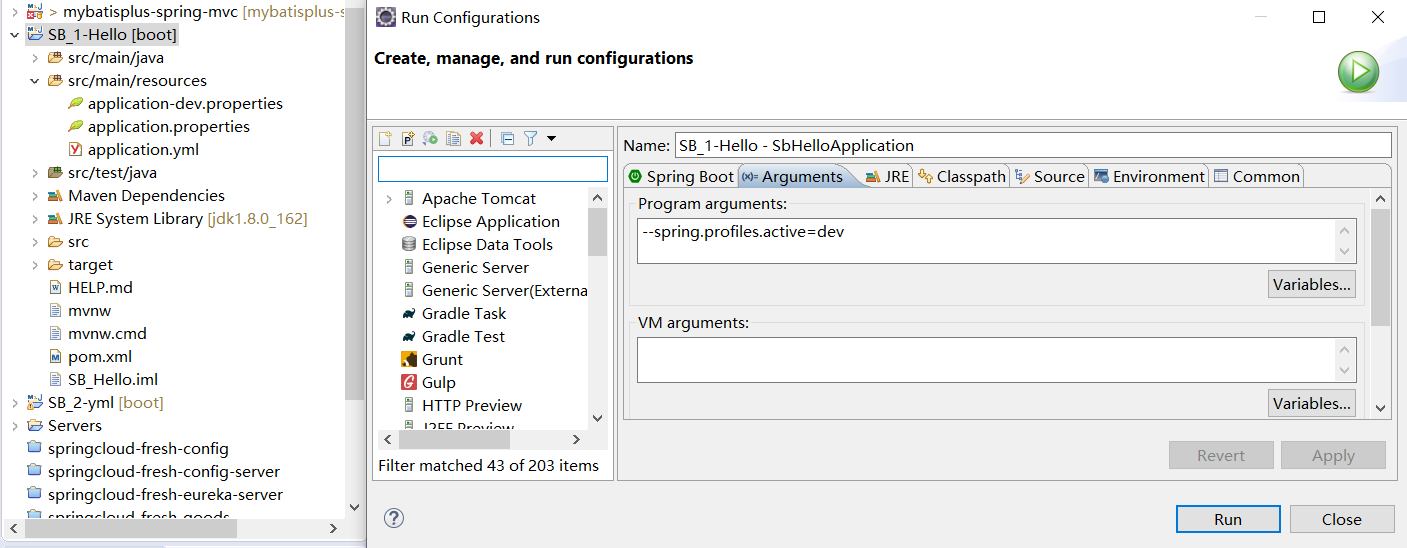Viewport: 1407px width, 548px height.
Task: Expand the Servers project
Action: pyautogui.click(x=14, y=426)
